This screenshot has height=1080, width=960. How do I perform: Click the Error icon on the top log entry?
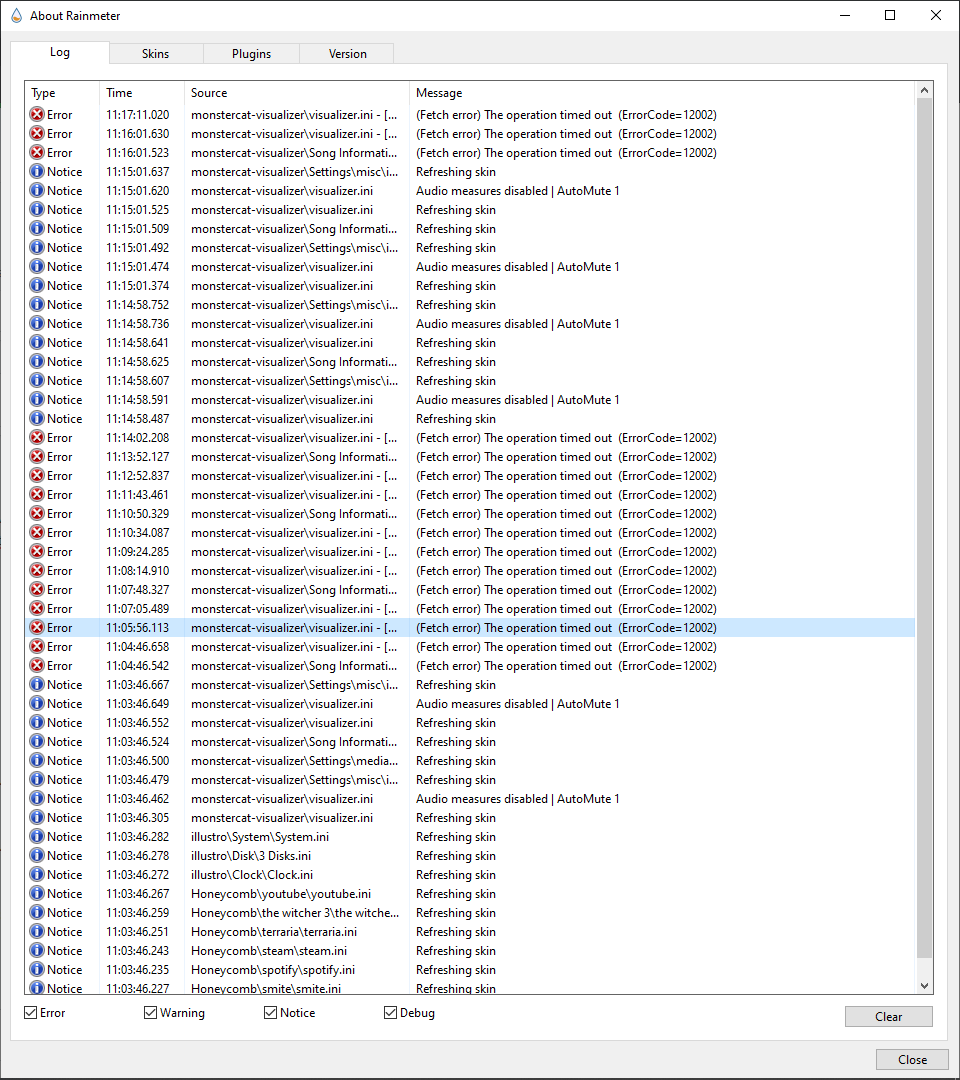35,114
